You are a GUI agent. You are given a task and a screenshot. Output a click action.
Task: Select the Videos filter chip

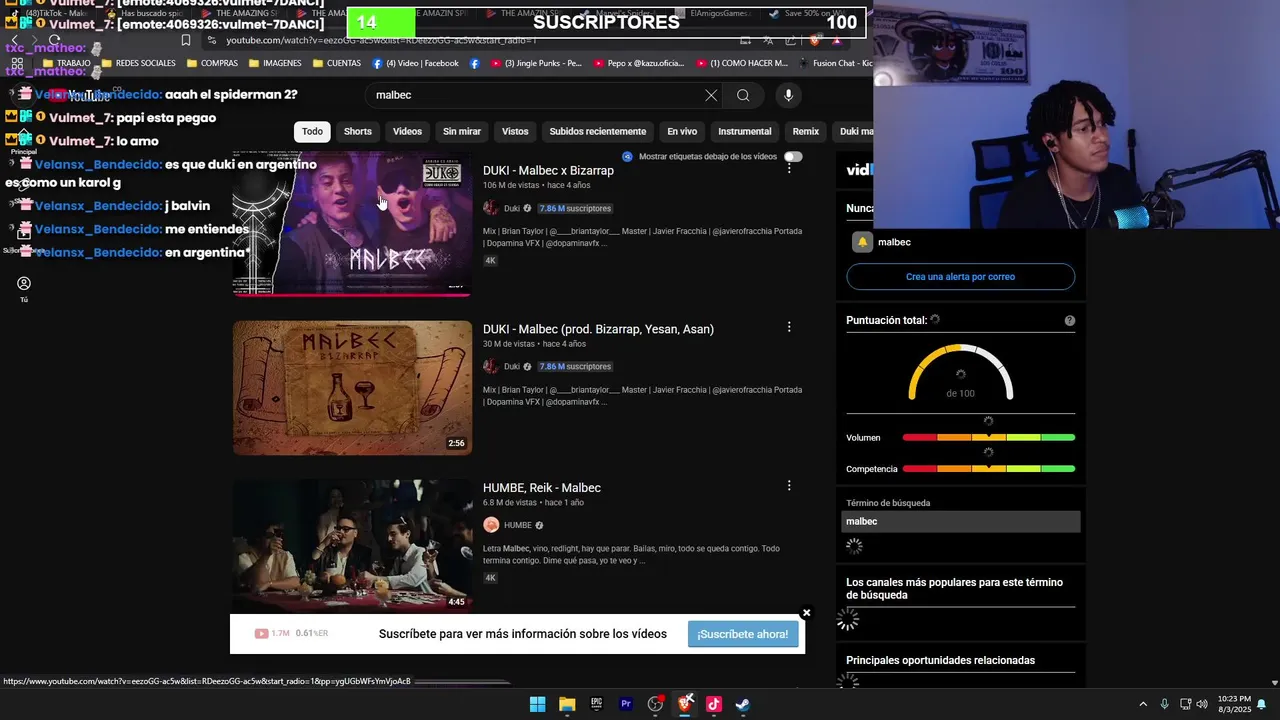[x=407, y=131]
